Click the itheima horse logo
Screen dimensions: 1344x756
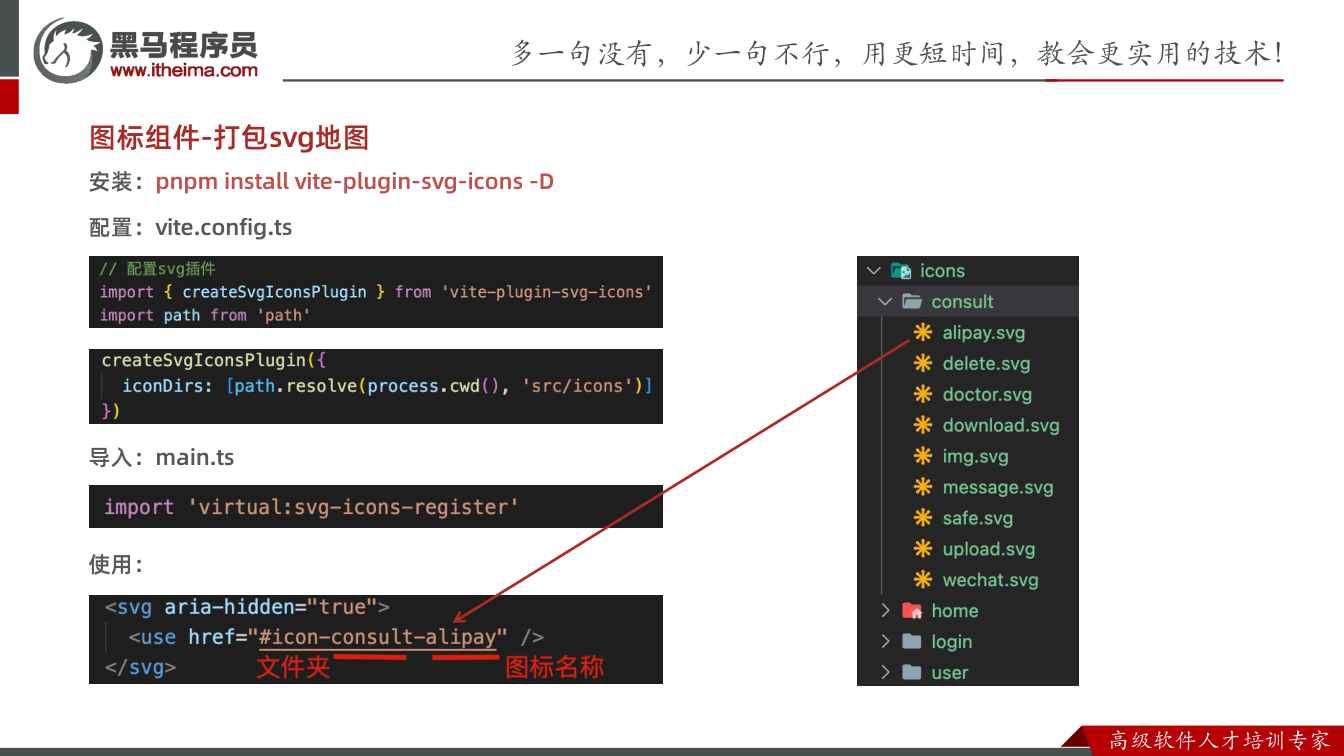coord(68,50)
